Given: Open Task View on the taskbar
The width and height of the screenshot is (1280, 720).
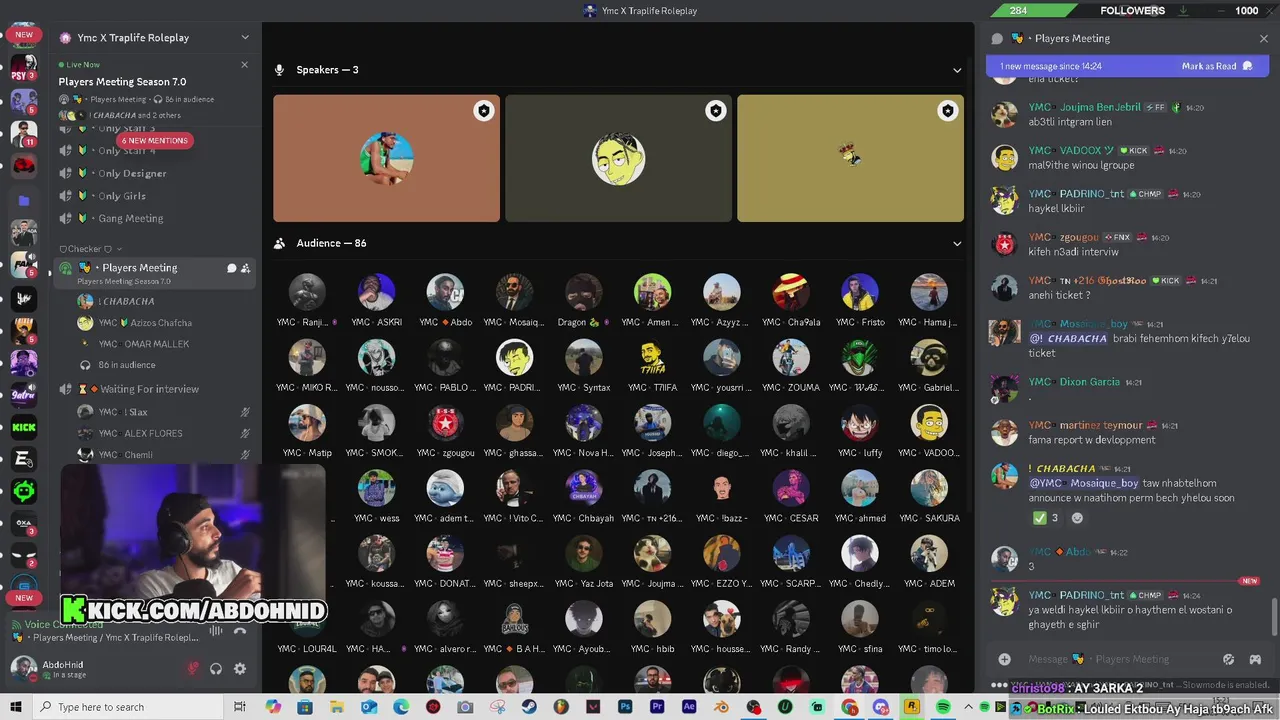Looking at the screenshot, I should 240,707.
